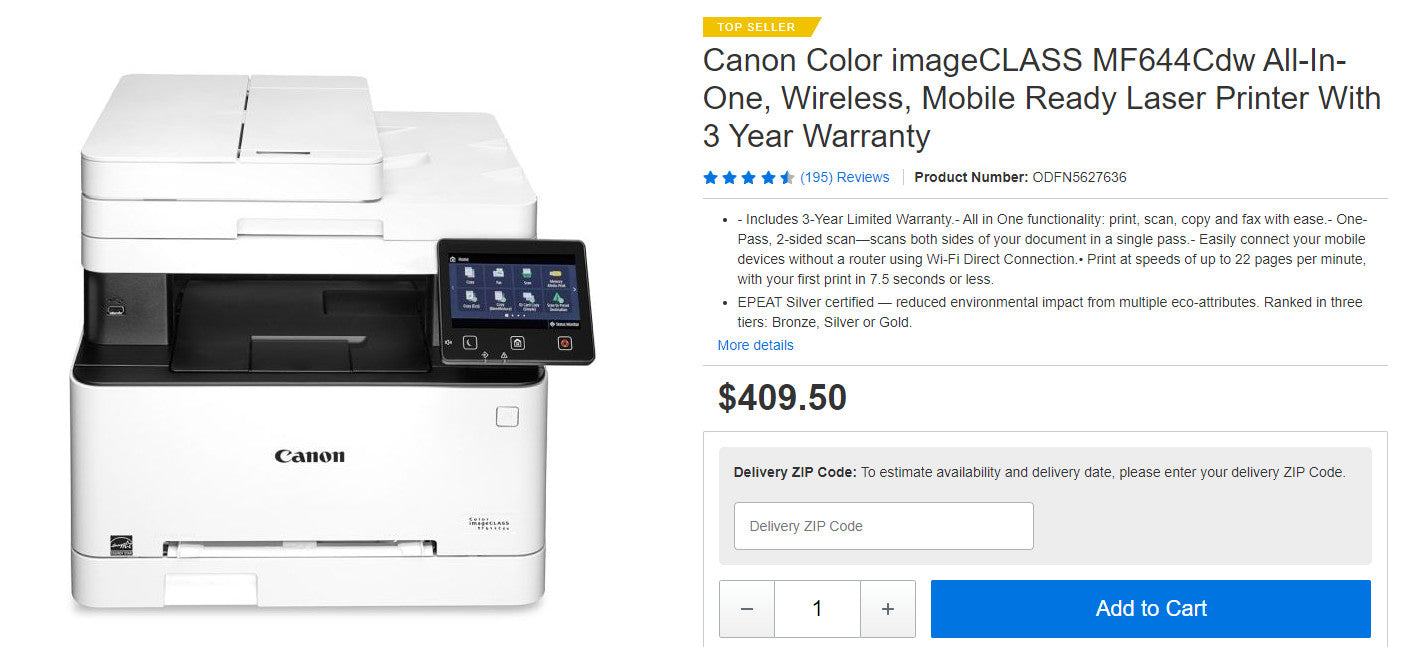Click the Energy Star badge on printer
The image size is (1421, 647).
[x=119, y=546]
